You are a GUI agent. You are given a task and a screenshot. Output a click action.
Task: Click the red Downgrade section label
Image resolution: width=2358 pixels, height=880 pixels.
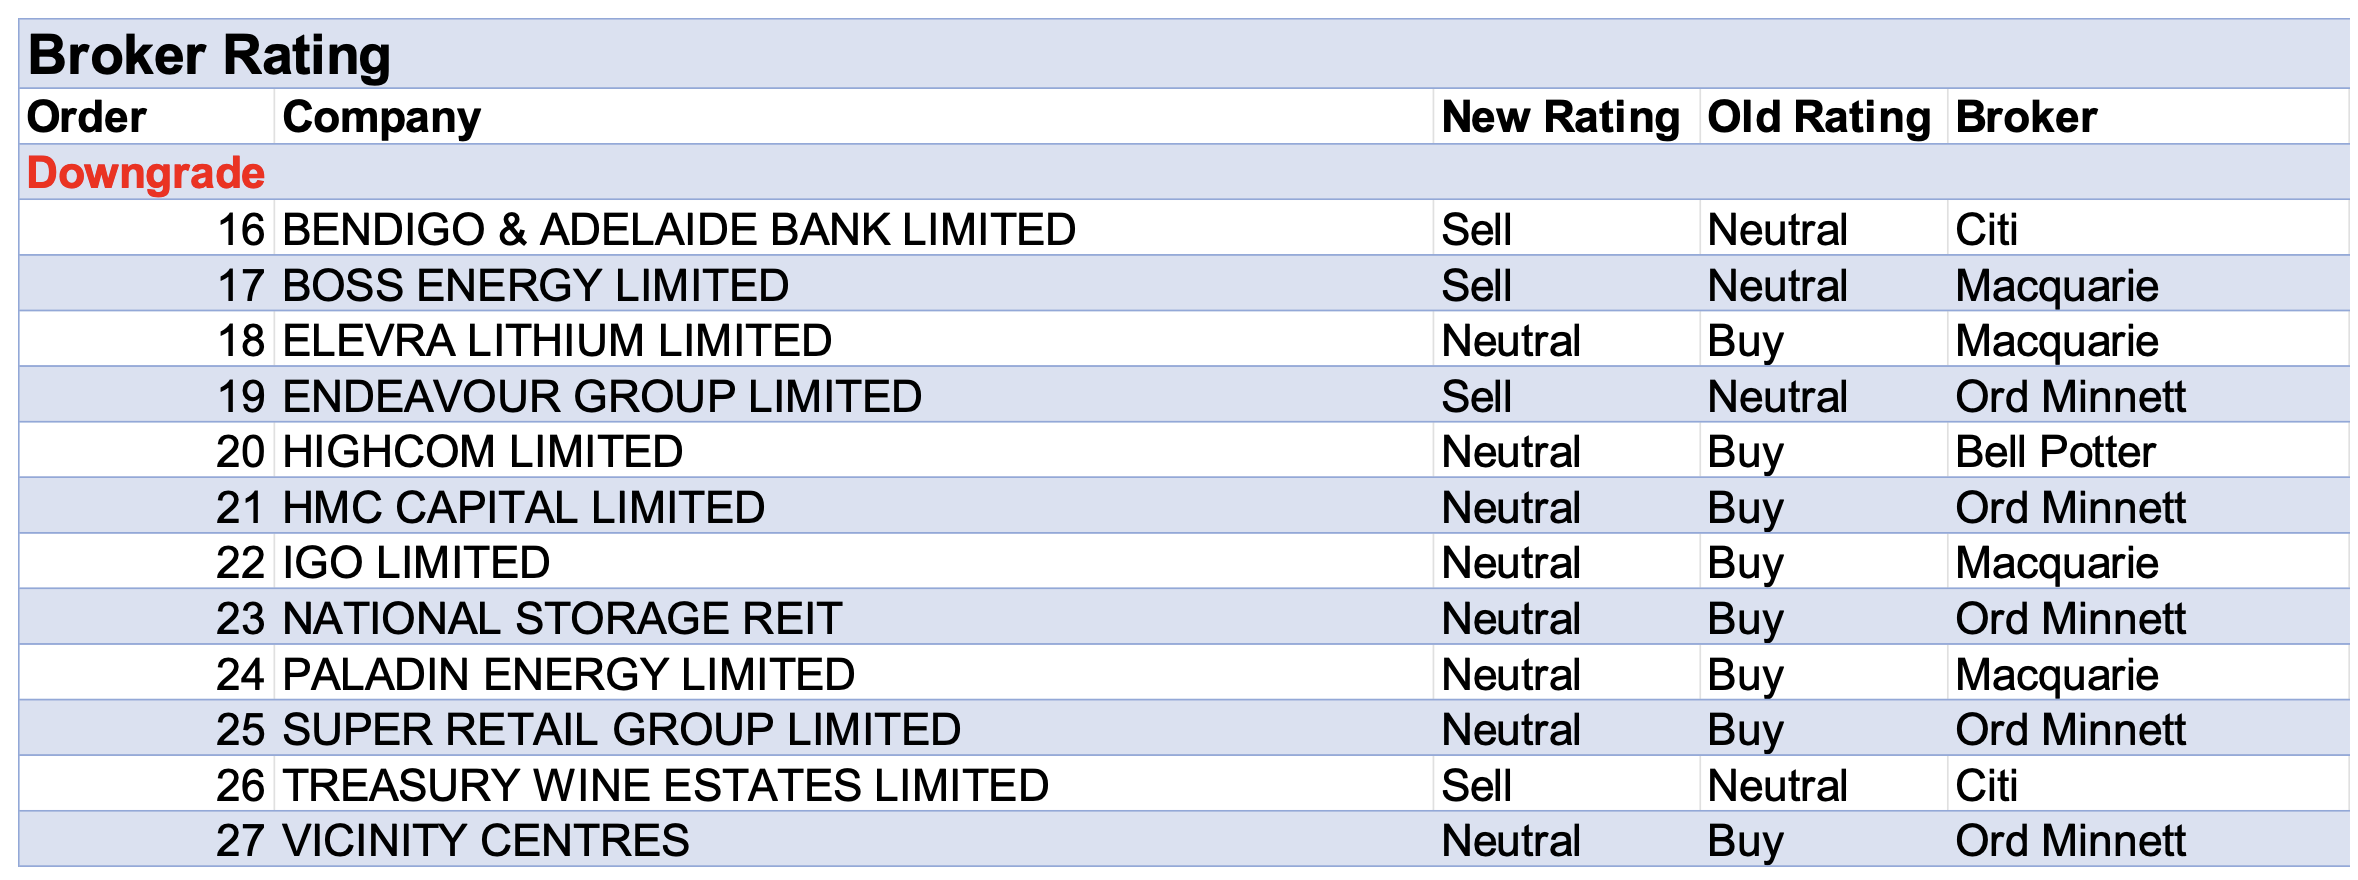point(146,173)
